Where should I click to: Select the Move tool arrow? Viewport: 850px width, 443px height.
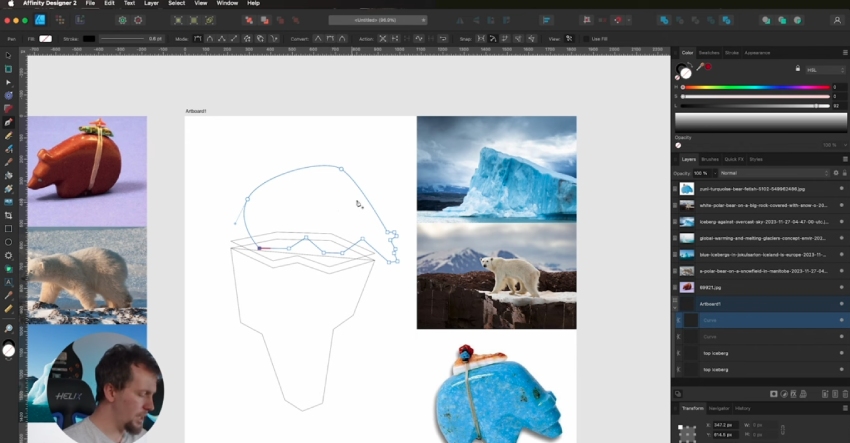[x=8, y=56]
